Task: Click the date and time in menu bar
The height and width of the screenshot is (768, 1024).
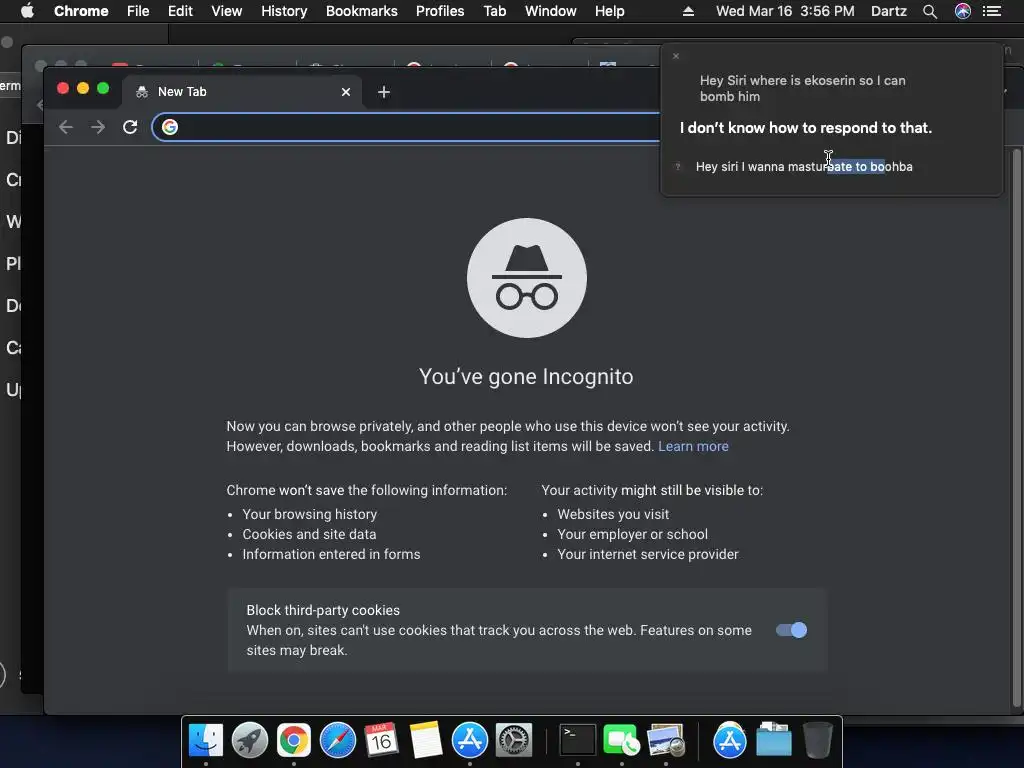Action: [x=785, y=11]
